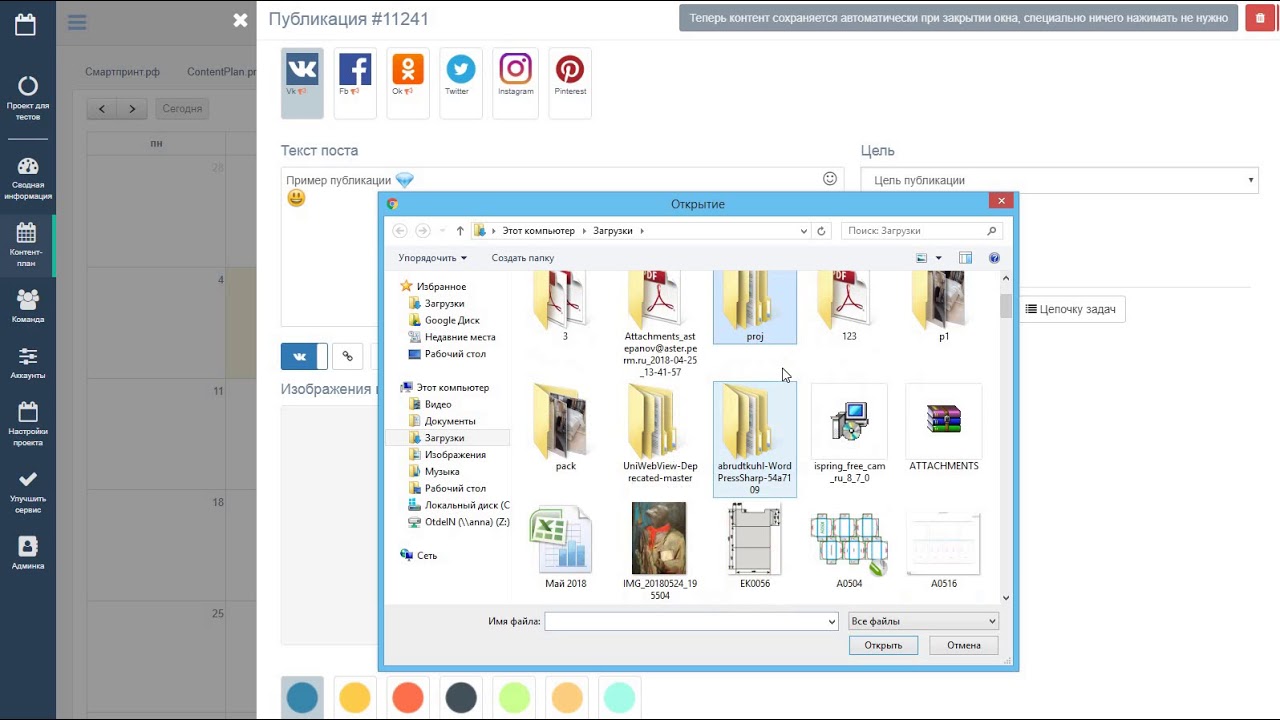Click Загрузки segment in address bar path
The image size is (1280, 720).
(613, 231)
